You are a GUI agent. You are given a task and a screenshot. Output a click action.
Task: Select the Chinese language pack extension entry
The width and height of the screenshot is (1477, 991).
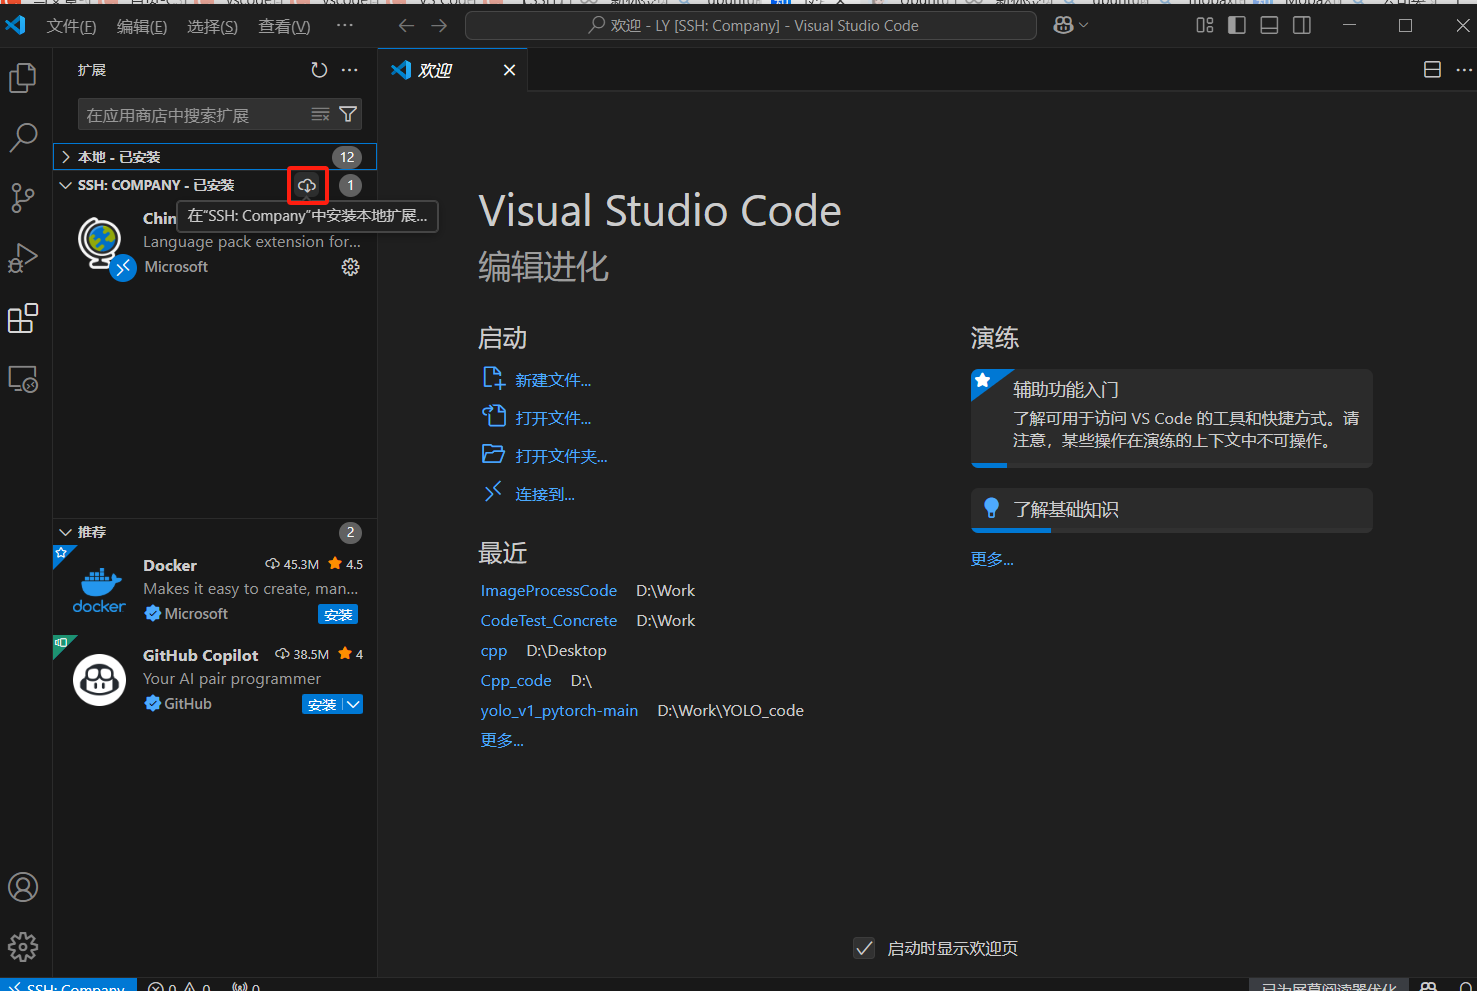click(x=215, y=243)
